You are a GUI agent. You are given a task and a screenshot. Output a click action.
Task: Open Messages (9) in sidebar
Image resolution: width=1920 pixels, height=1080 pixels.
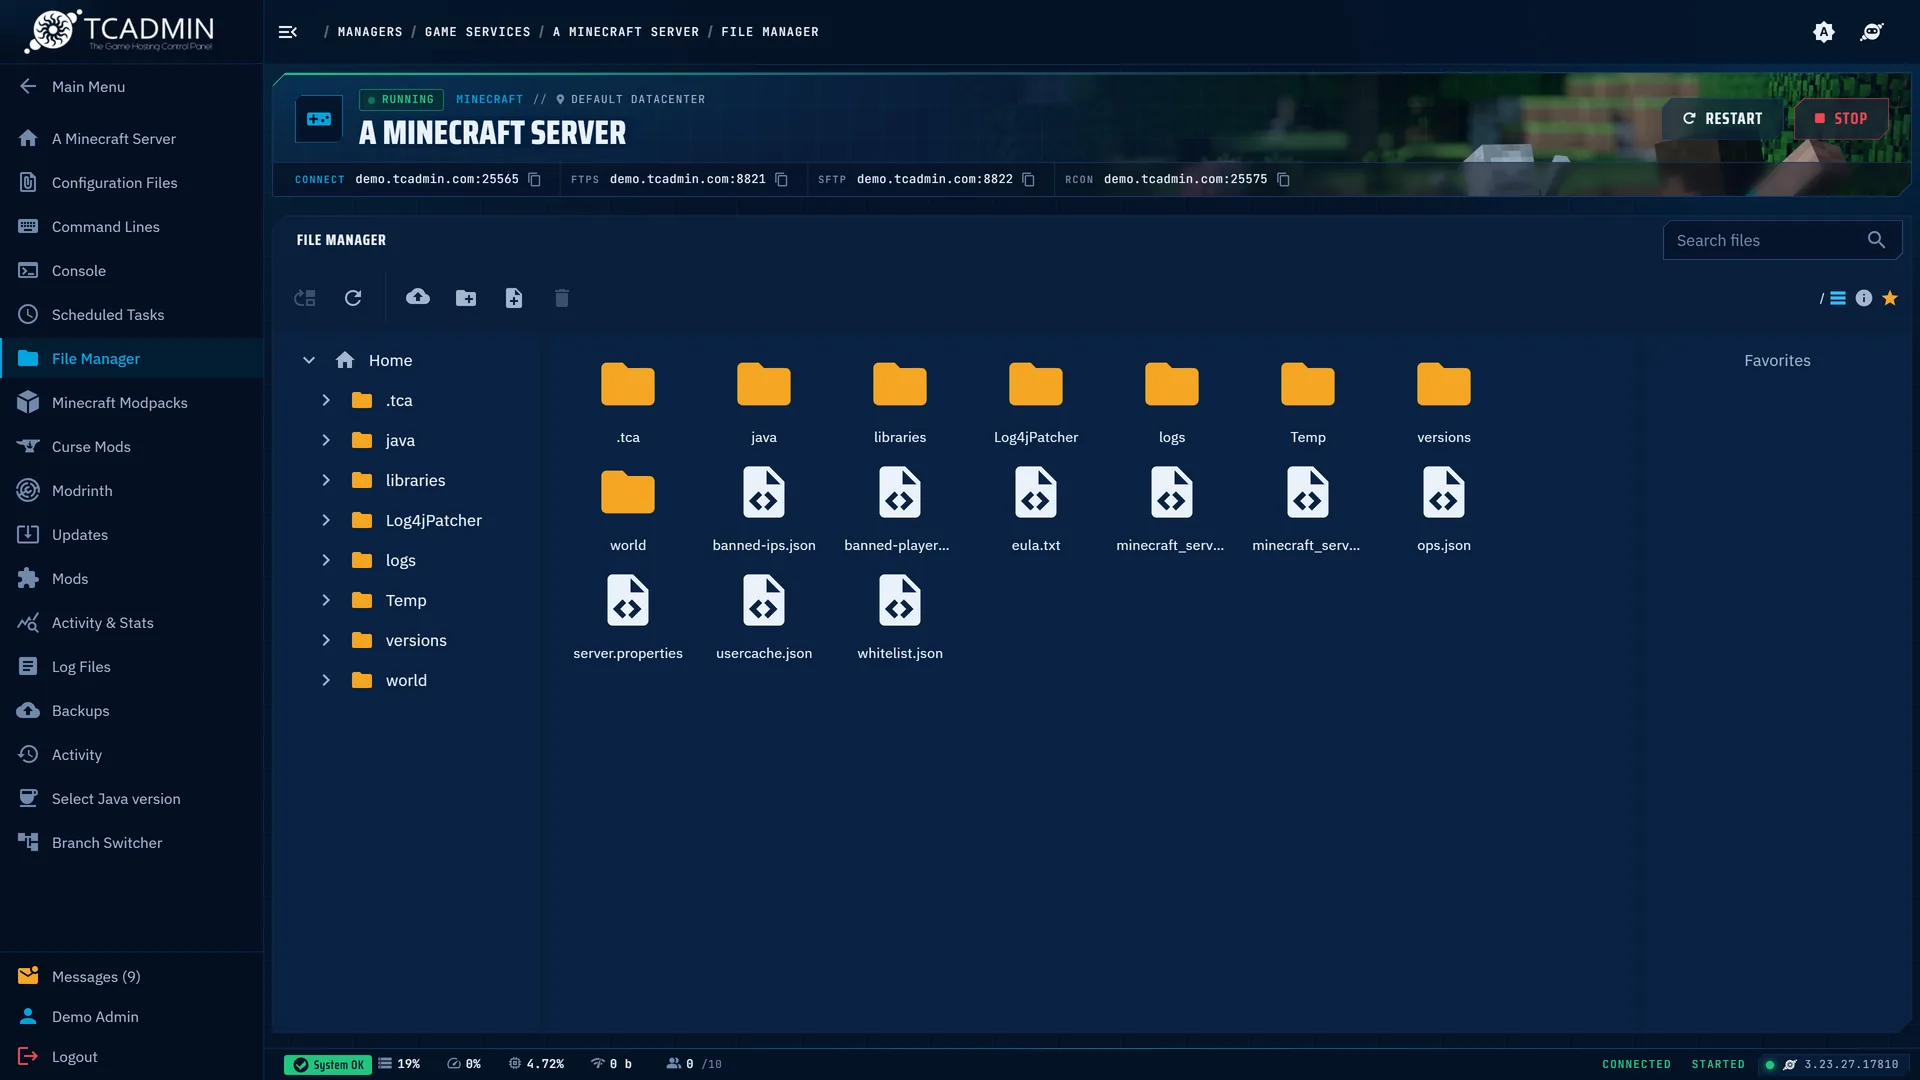tap(132, 976)
